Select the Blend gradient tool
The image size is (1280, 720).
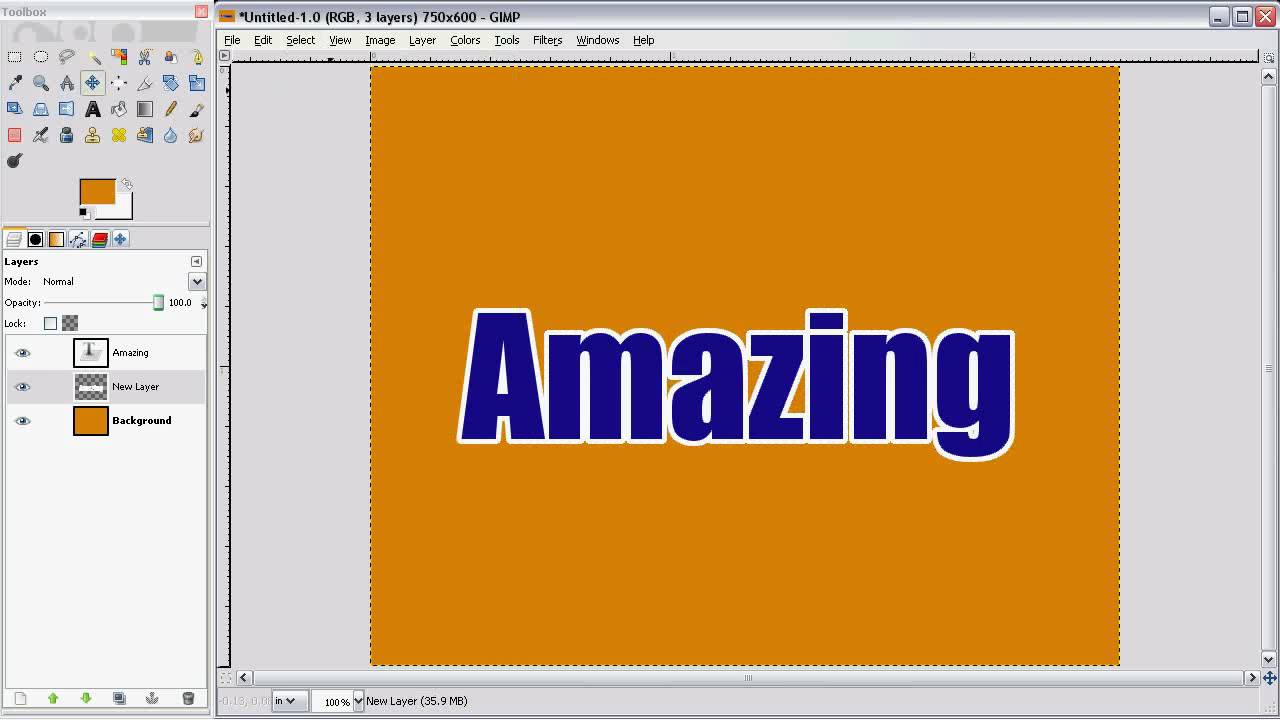(145, 109)
